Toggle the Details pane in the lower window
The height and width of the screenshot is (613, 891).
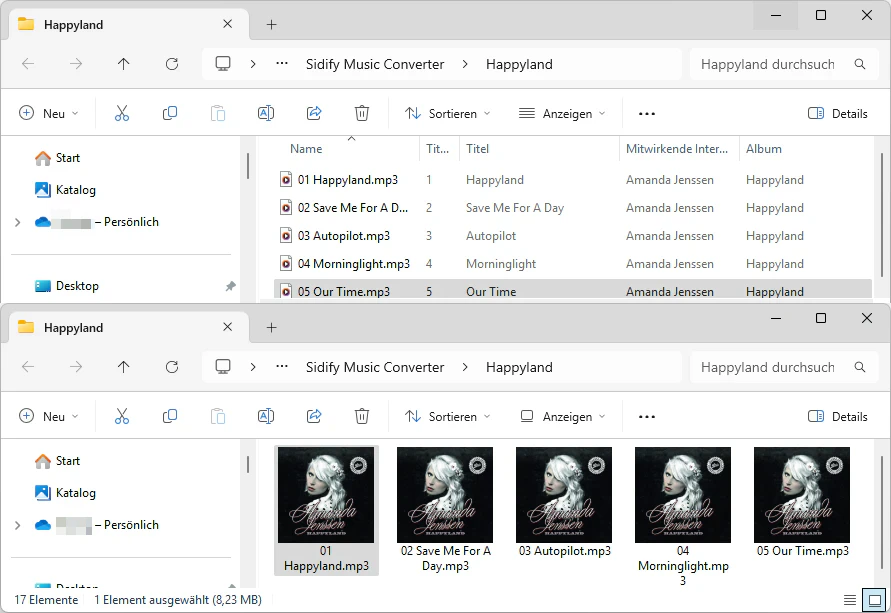click(838, 416)
